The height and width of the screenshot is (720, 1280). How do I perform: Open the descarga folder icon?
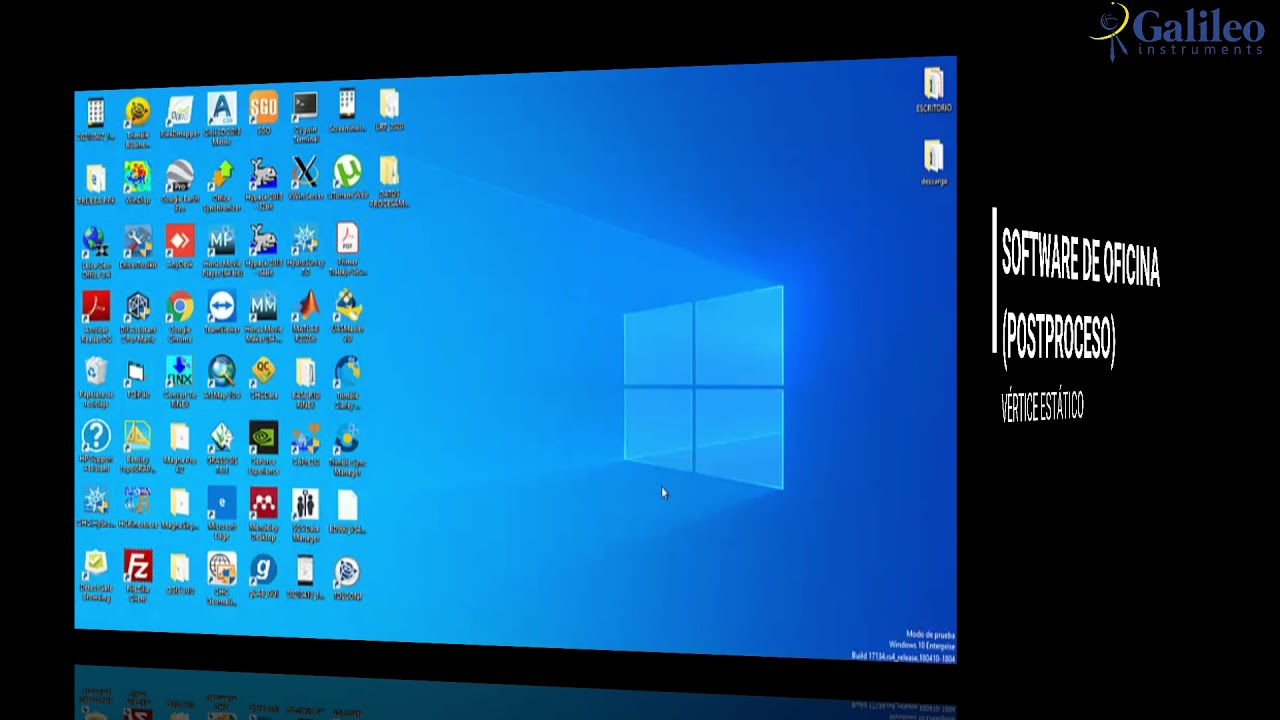pyautogui.click(x=933, y=163)
